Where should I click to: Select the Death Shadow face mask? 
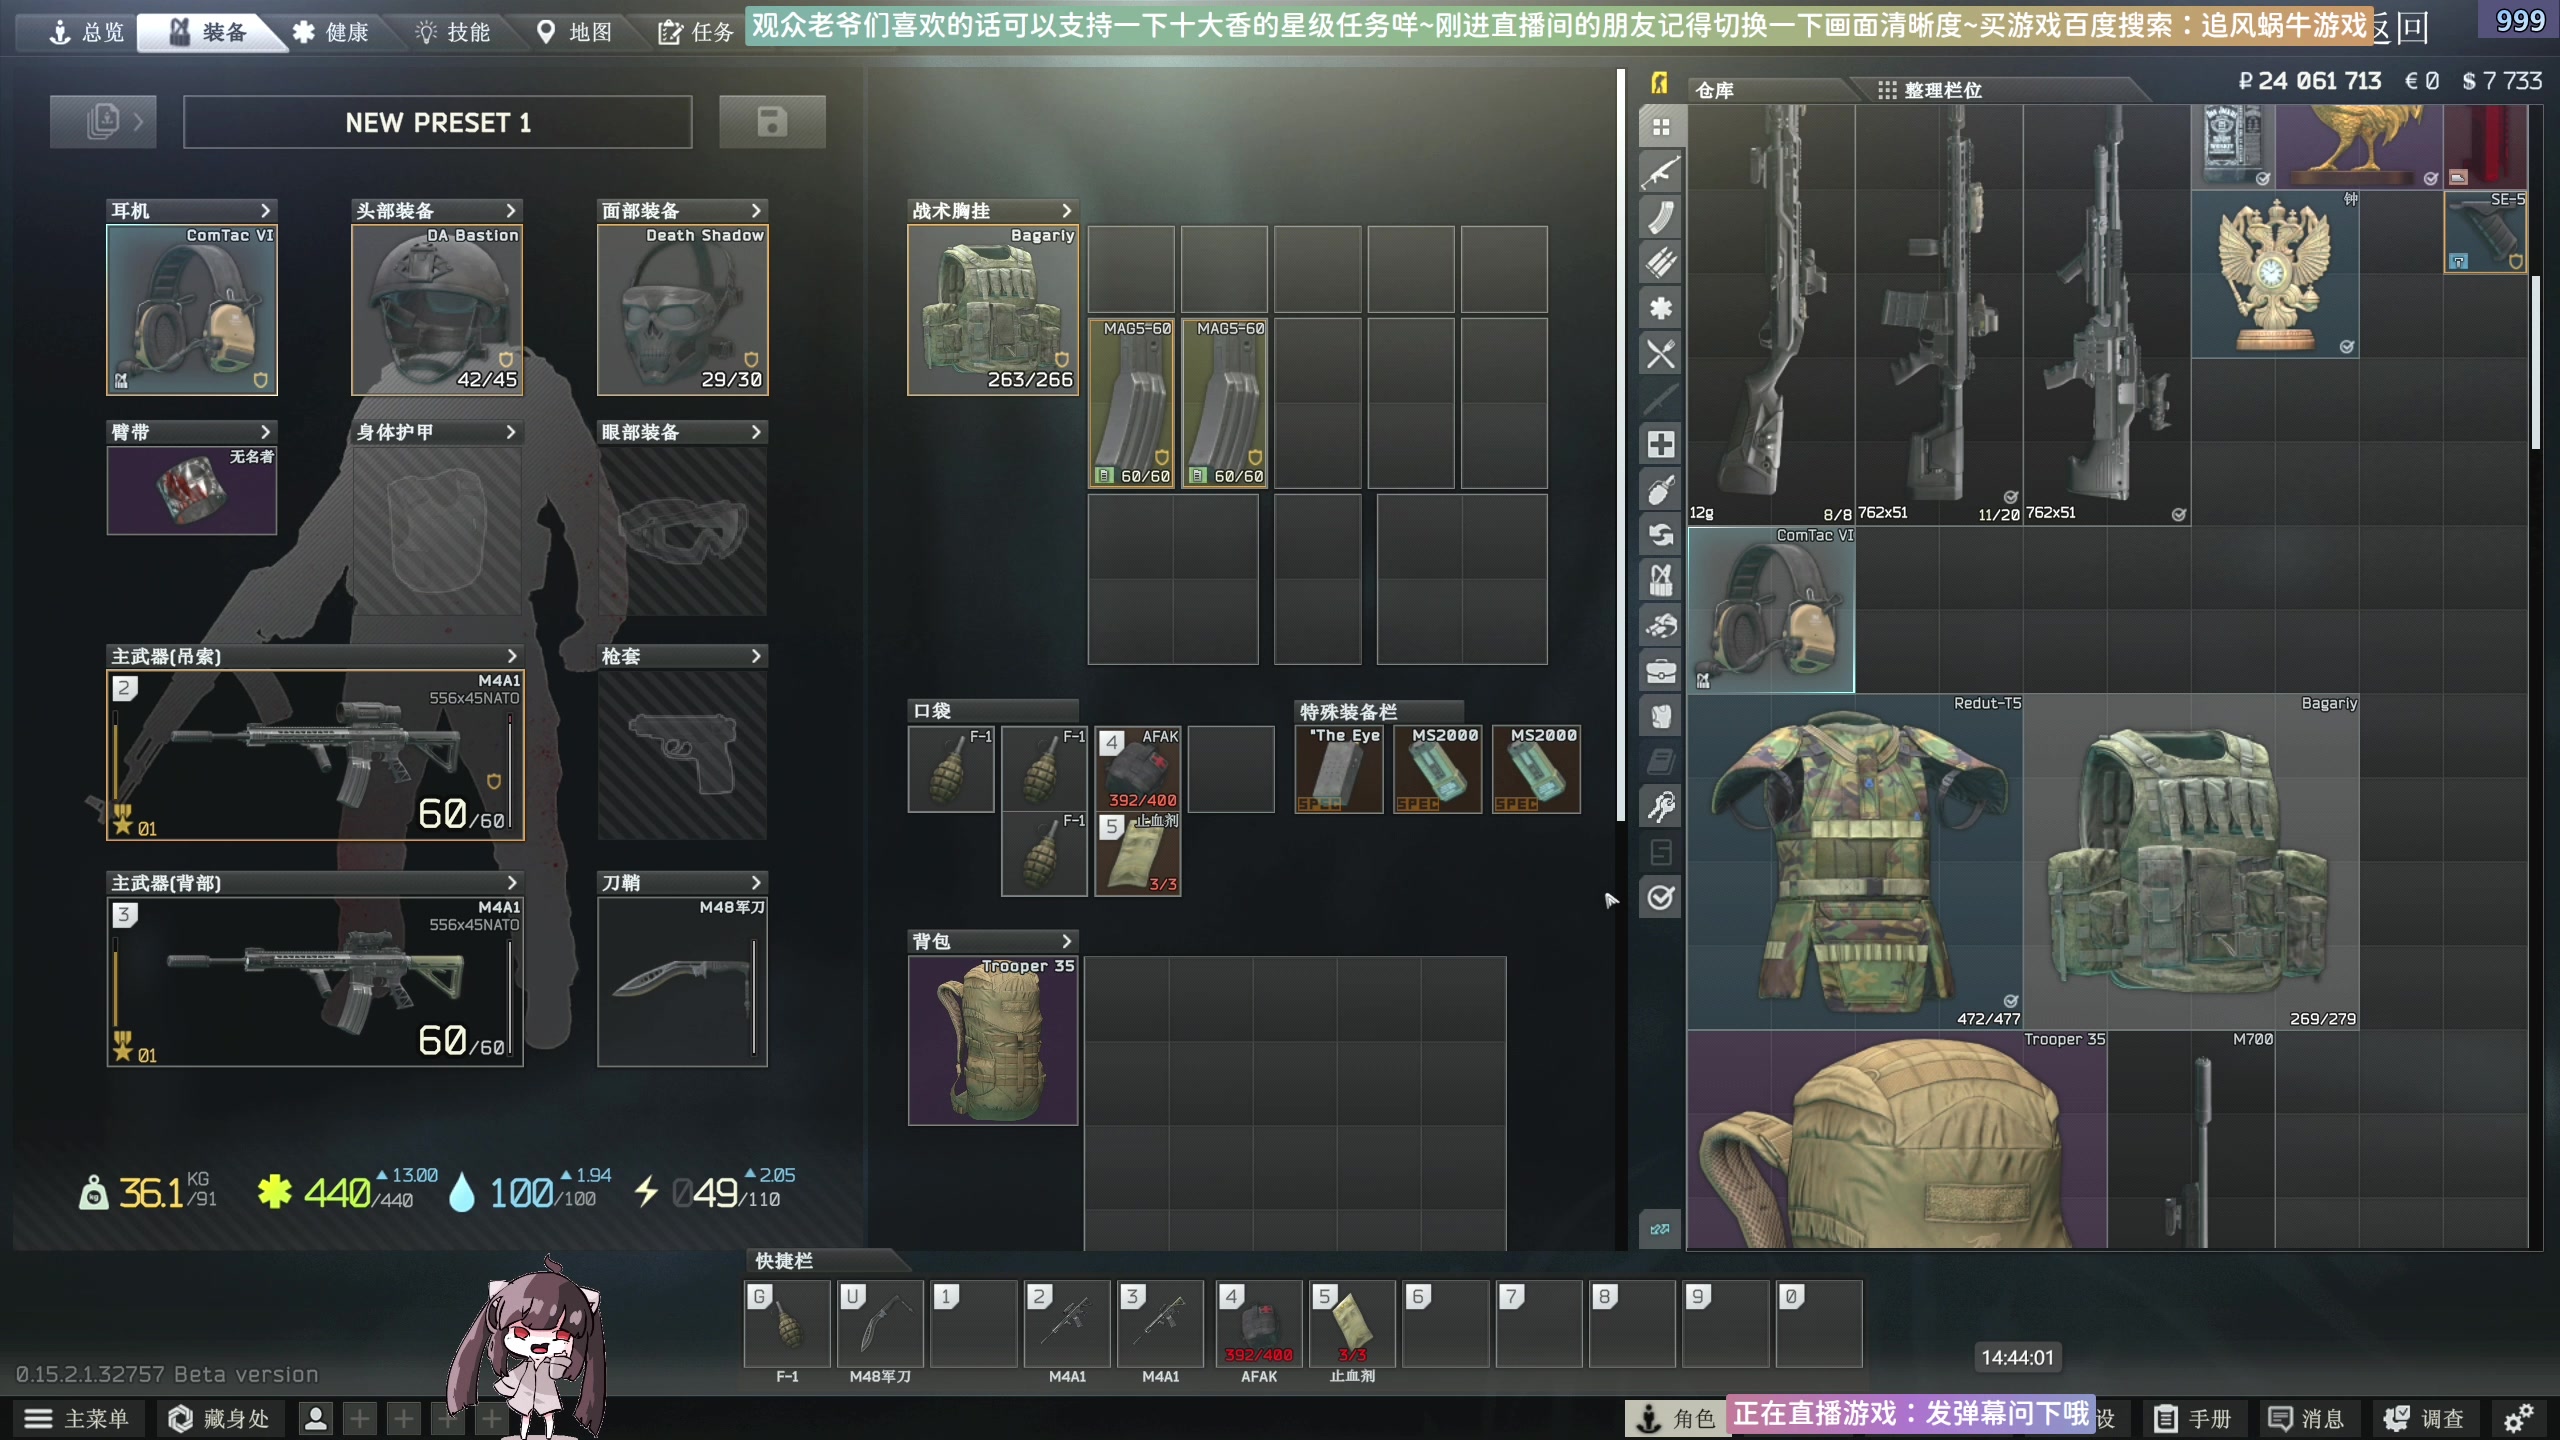point(683,310)
